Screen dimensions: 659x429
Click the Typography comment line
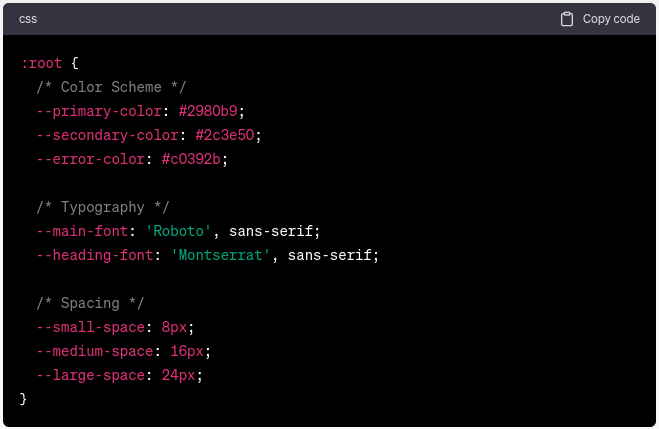[103, 207]
